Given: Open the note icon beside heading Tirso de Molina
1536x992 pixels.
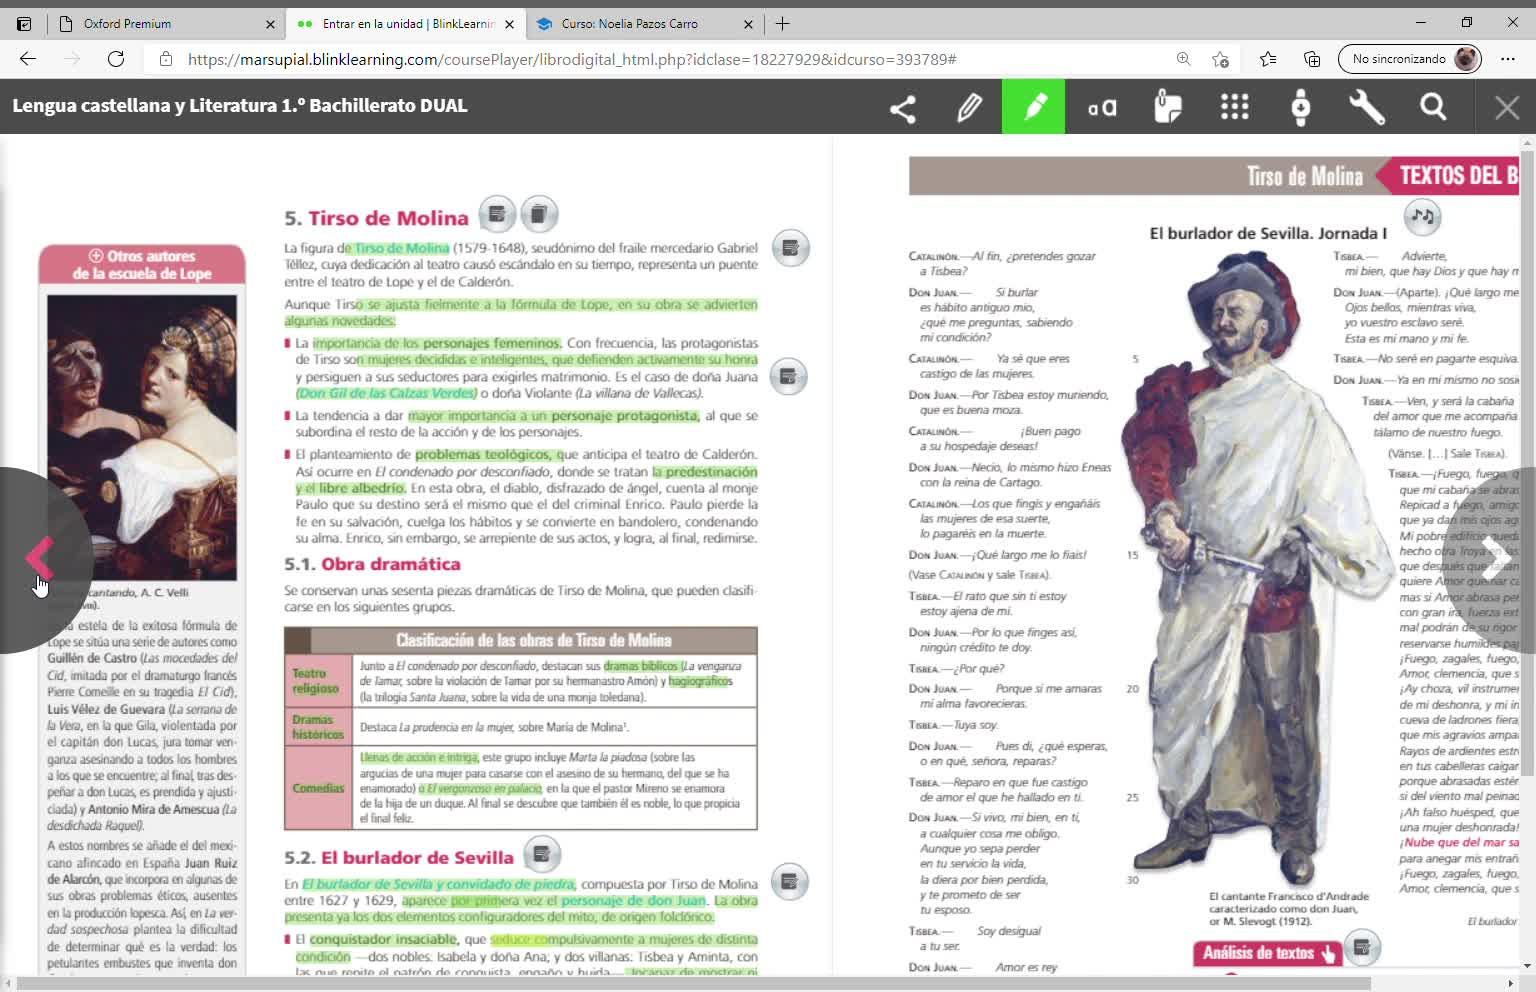Looking at the screenshot, I should click(497, 213).
